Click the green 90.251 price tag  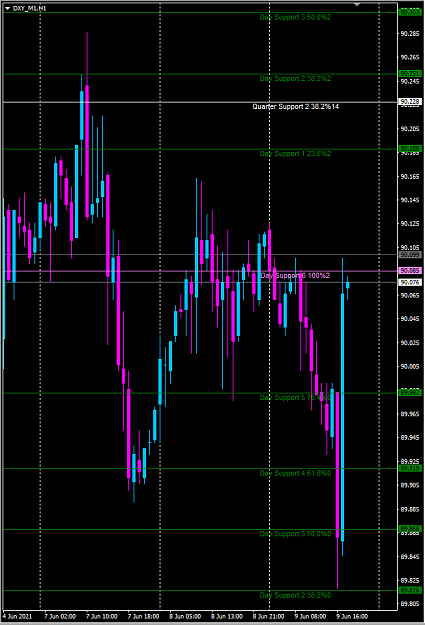coord(410,74)
